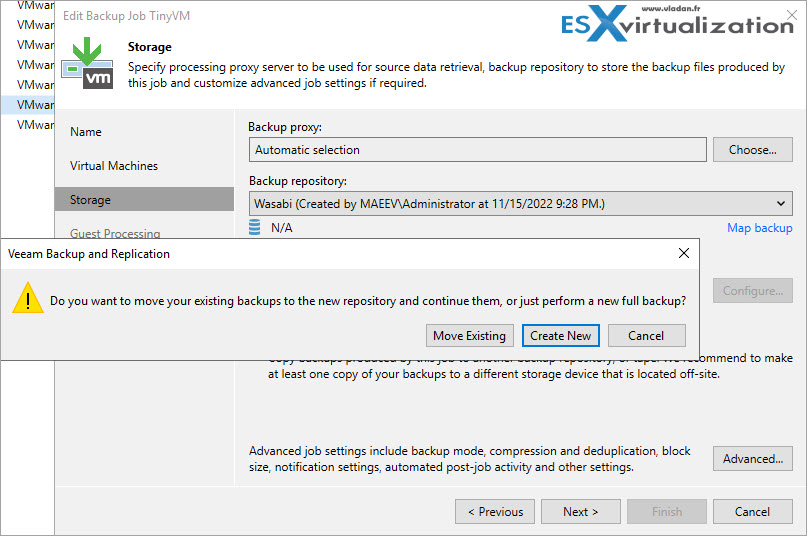807x536 pixels.
Task: Select the highlighted VMwar row in background list
Action: (x=28, y=105)
